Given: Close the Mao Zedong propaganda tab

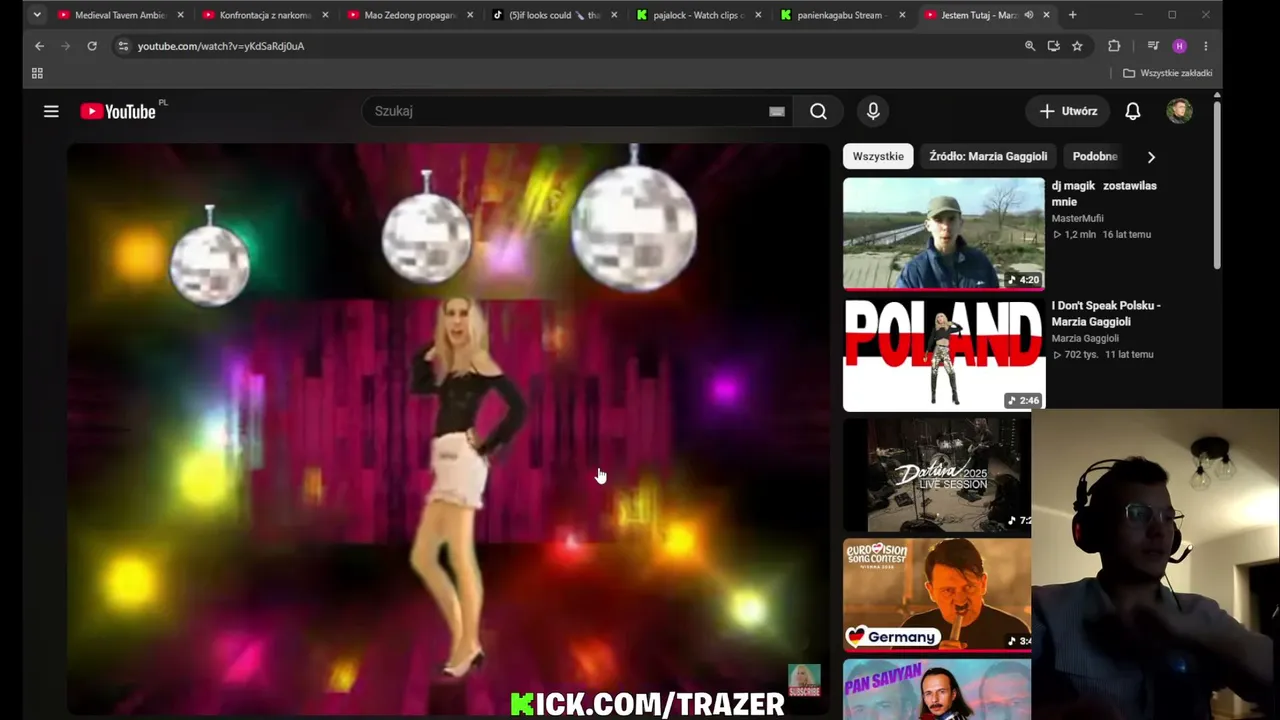Looking at the screenshot, I should [x=469, y=15].
